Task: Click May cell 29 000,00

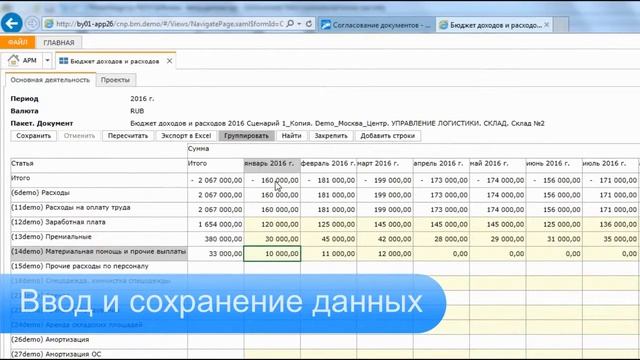Action: (497, 239)
